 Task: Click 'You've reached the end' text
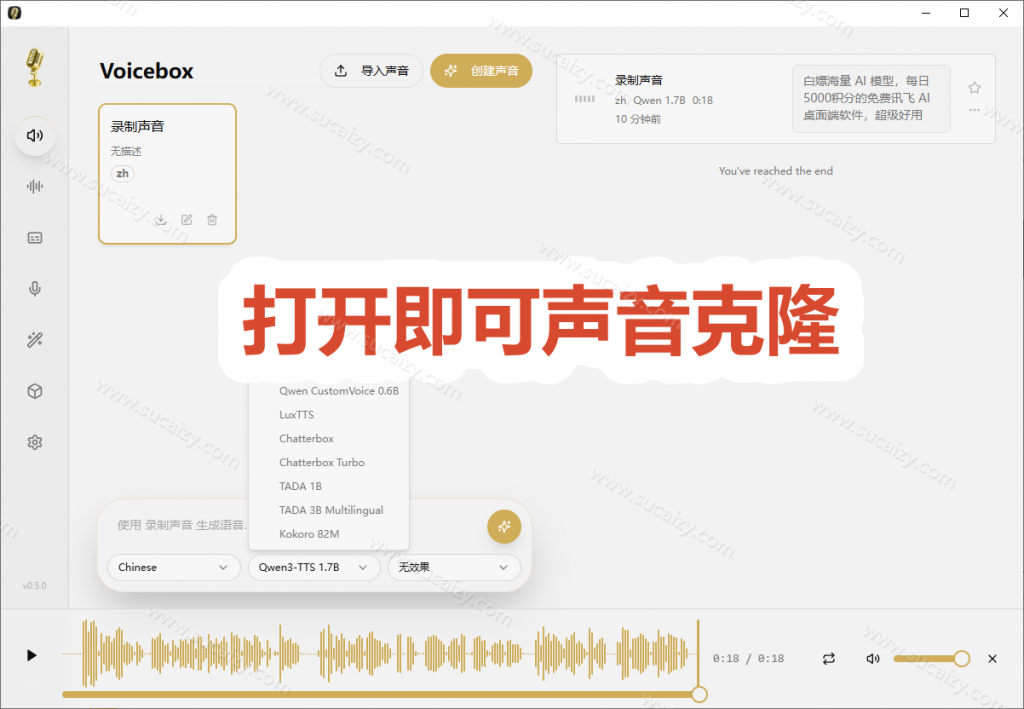click(776, 171)
